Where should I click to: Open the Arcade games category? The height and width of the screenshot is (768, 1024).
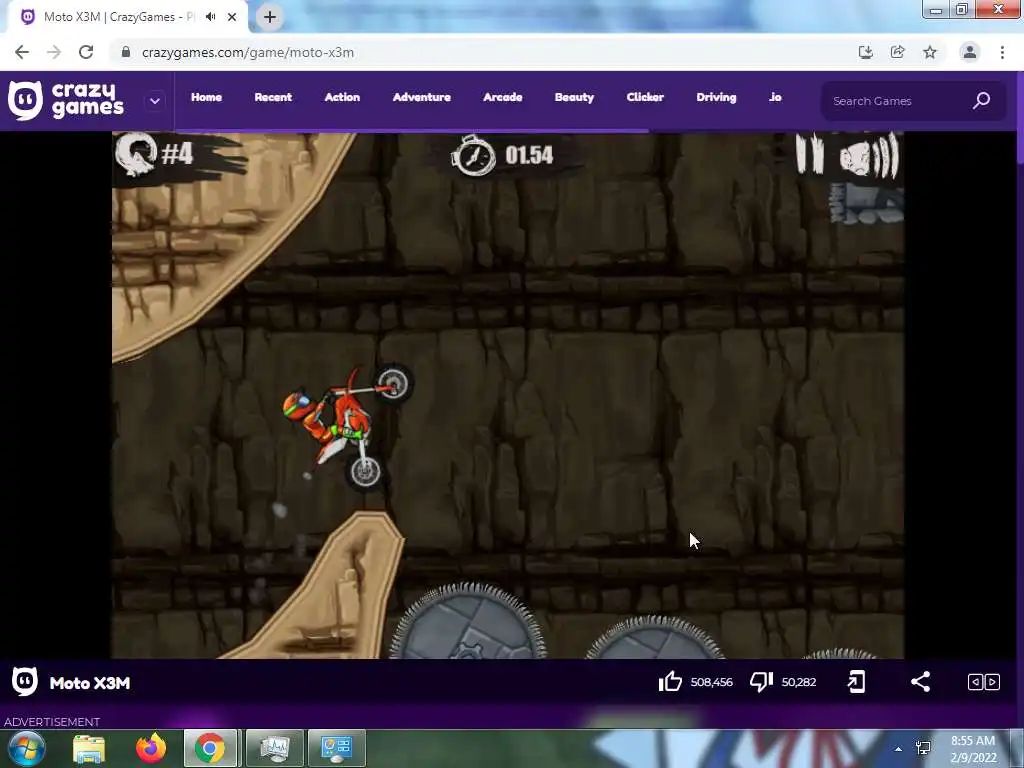point(503,97)
